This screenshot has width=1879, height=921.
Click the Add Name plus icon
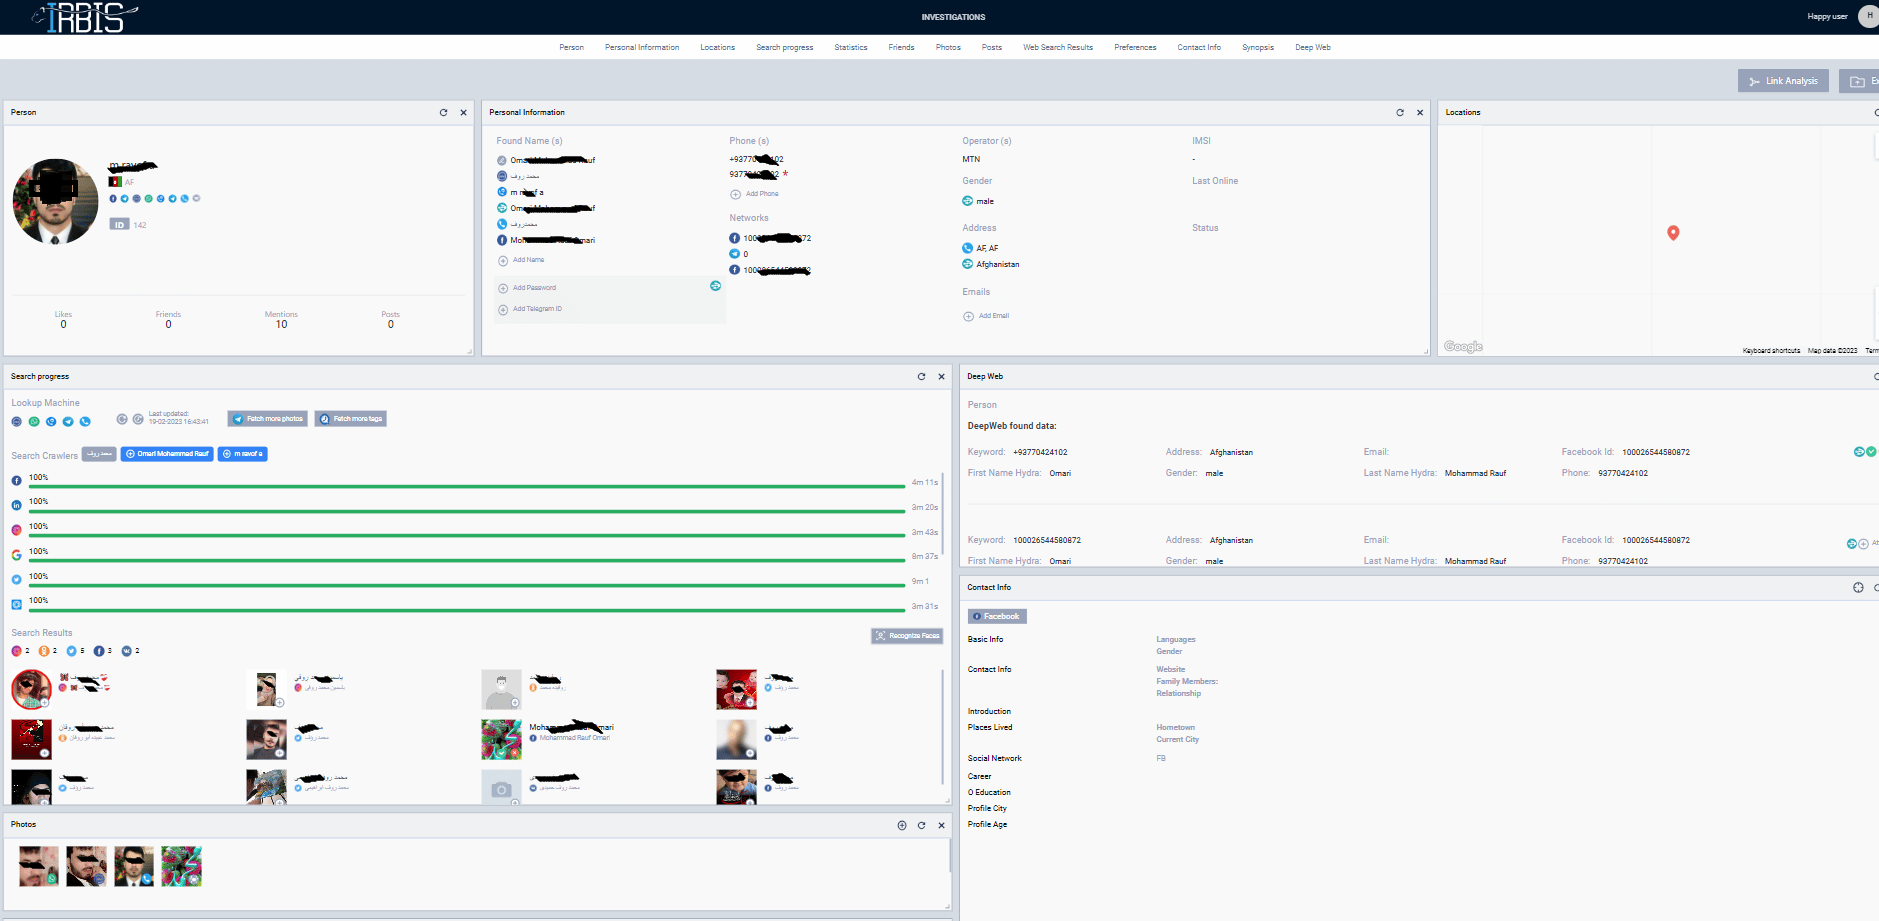pos(503,260)
